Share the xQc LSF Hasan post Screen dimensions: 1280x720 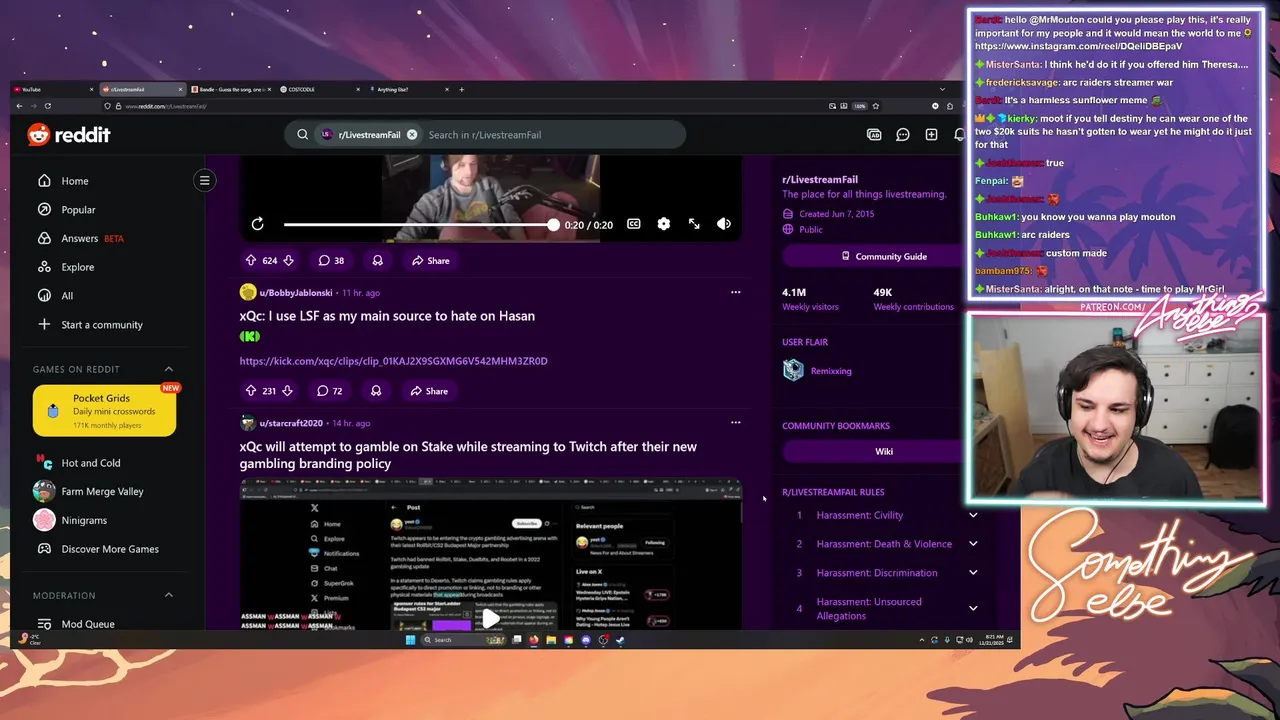coord(429,391)
